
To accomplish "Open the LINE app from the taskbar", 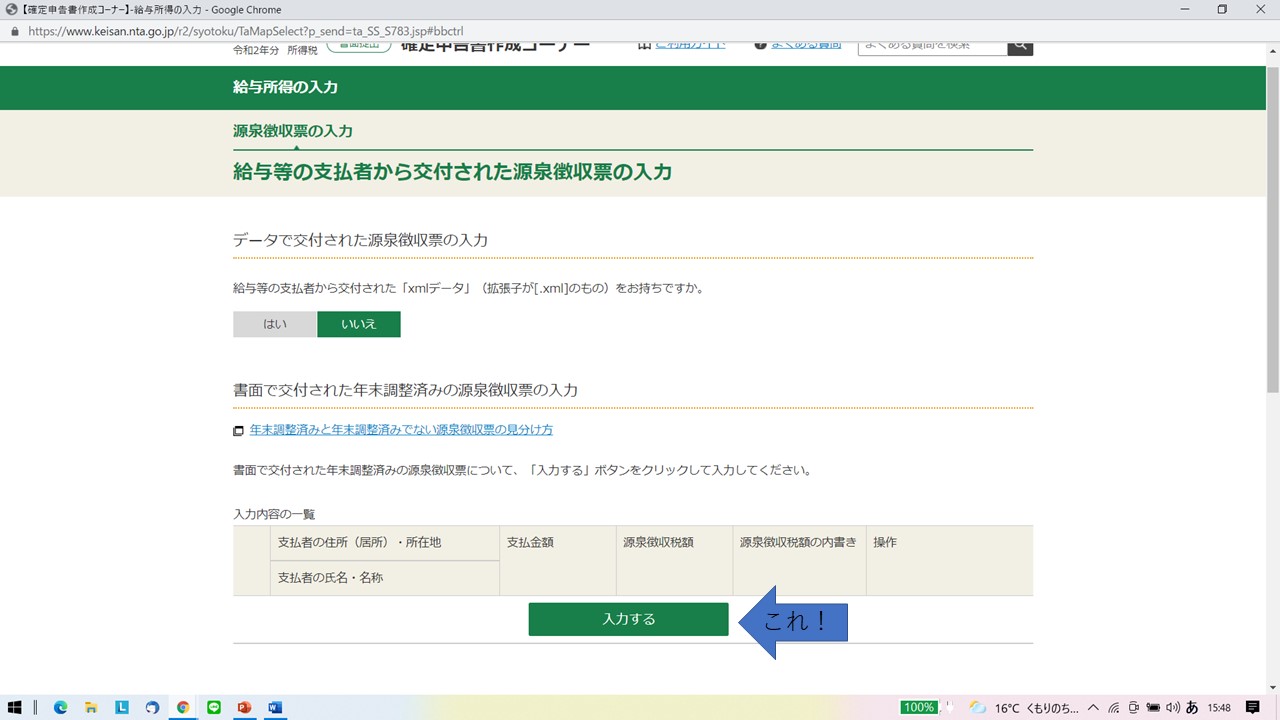I will [213, 707].
